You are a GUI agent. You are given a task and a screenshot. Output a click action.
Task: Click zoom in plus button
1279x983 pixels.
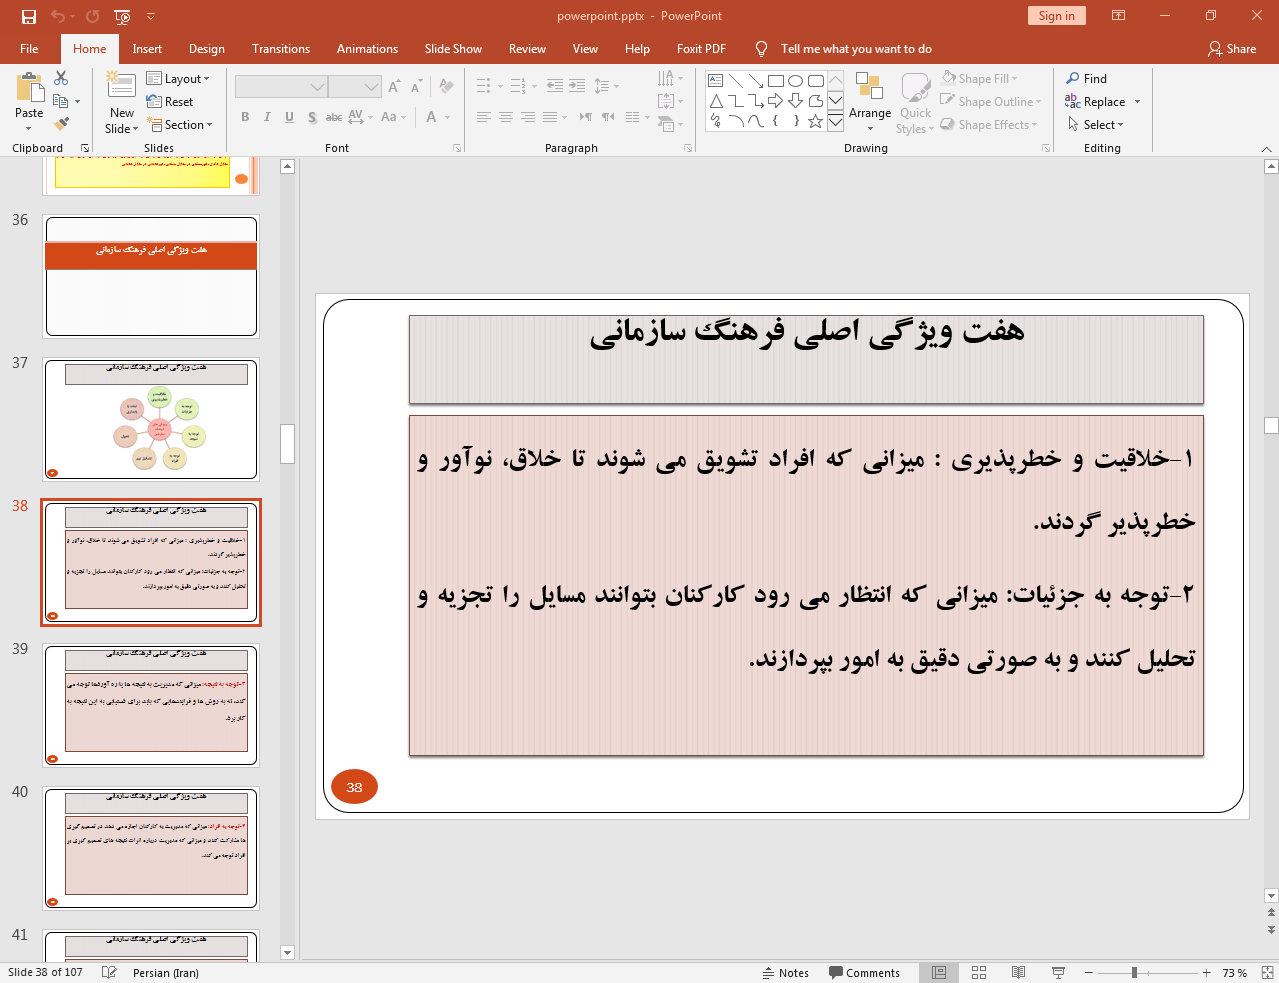(x=1207, y=972)
